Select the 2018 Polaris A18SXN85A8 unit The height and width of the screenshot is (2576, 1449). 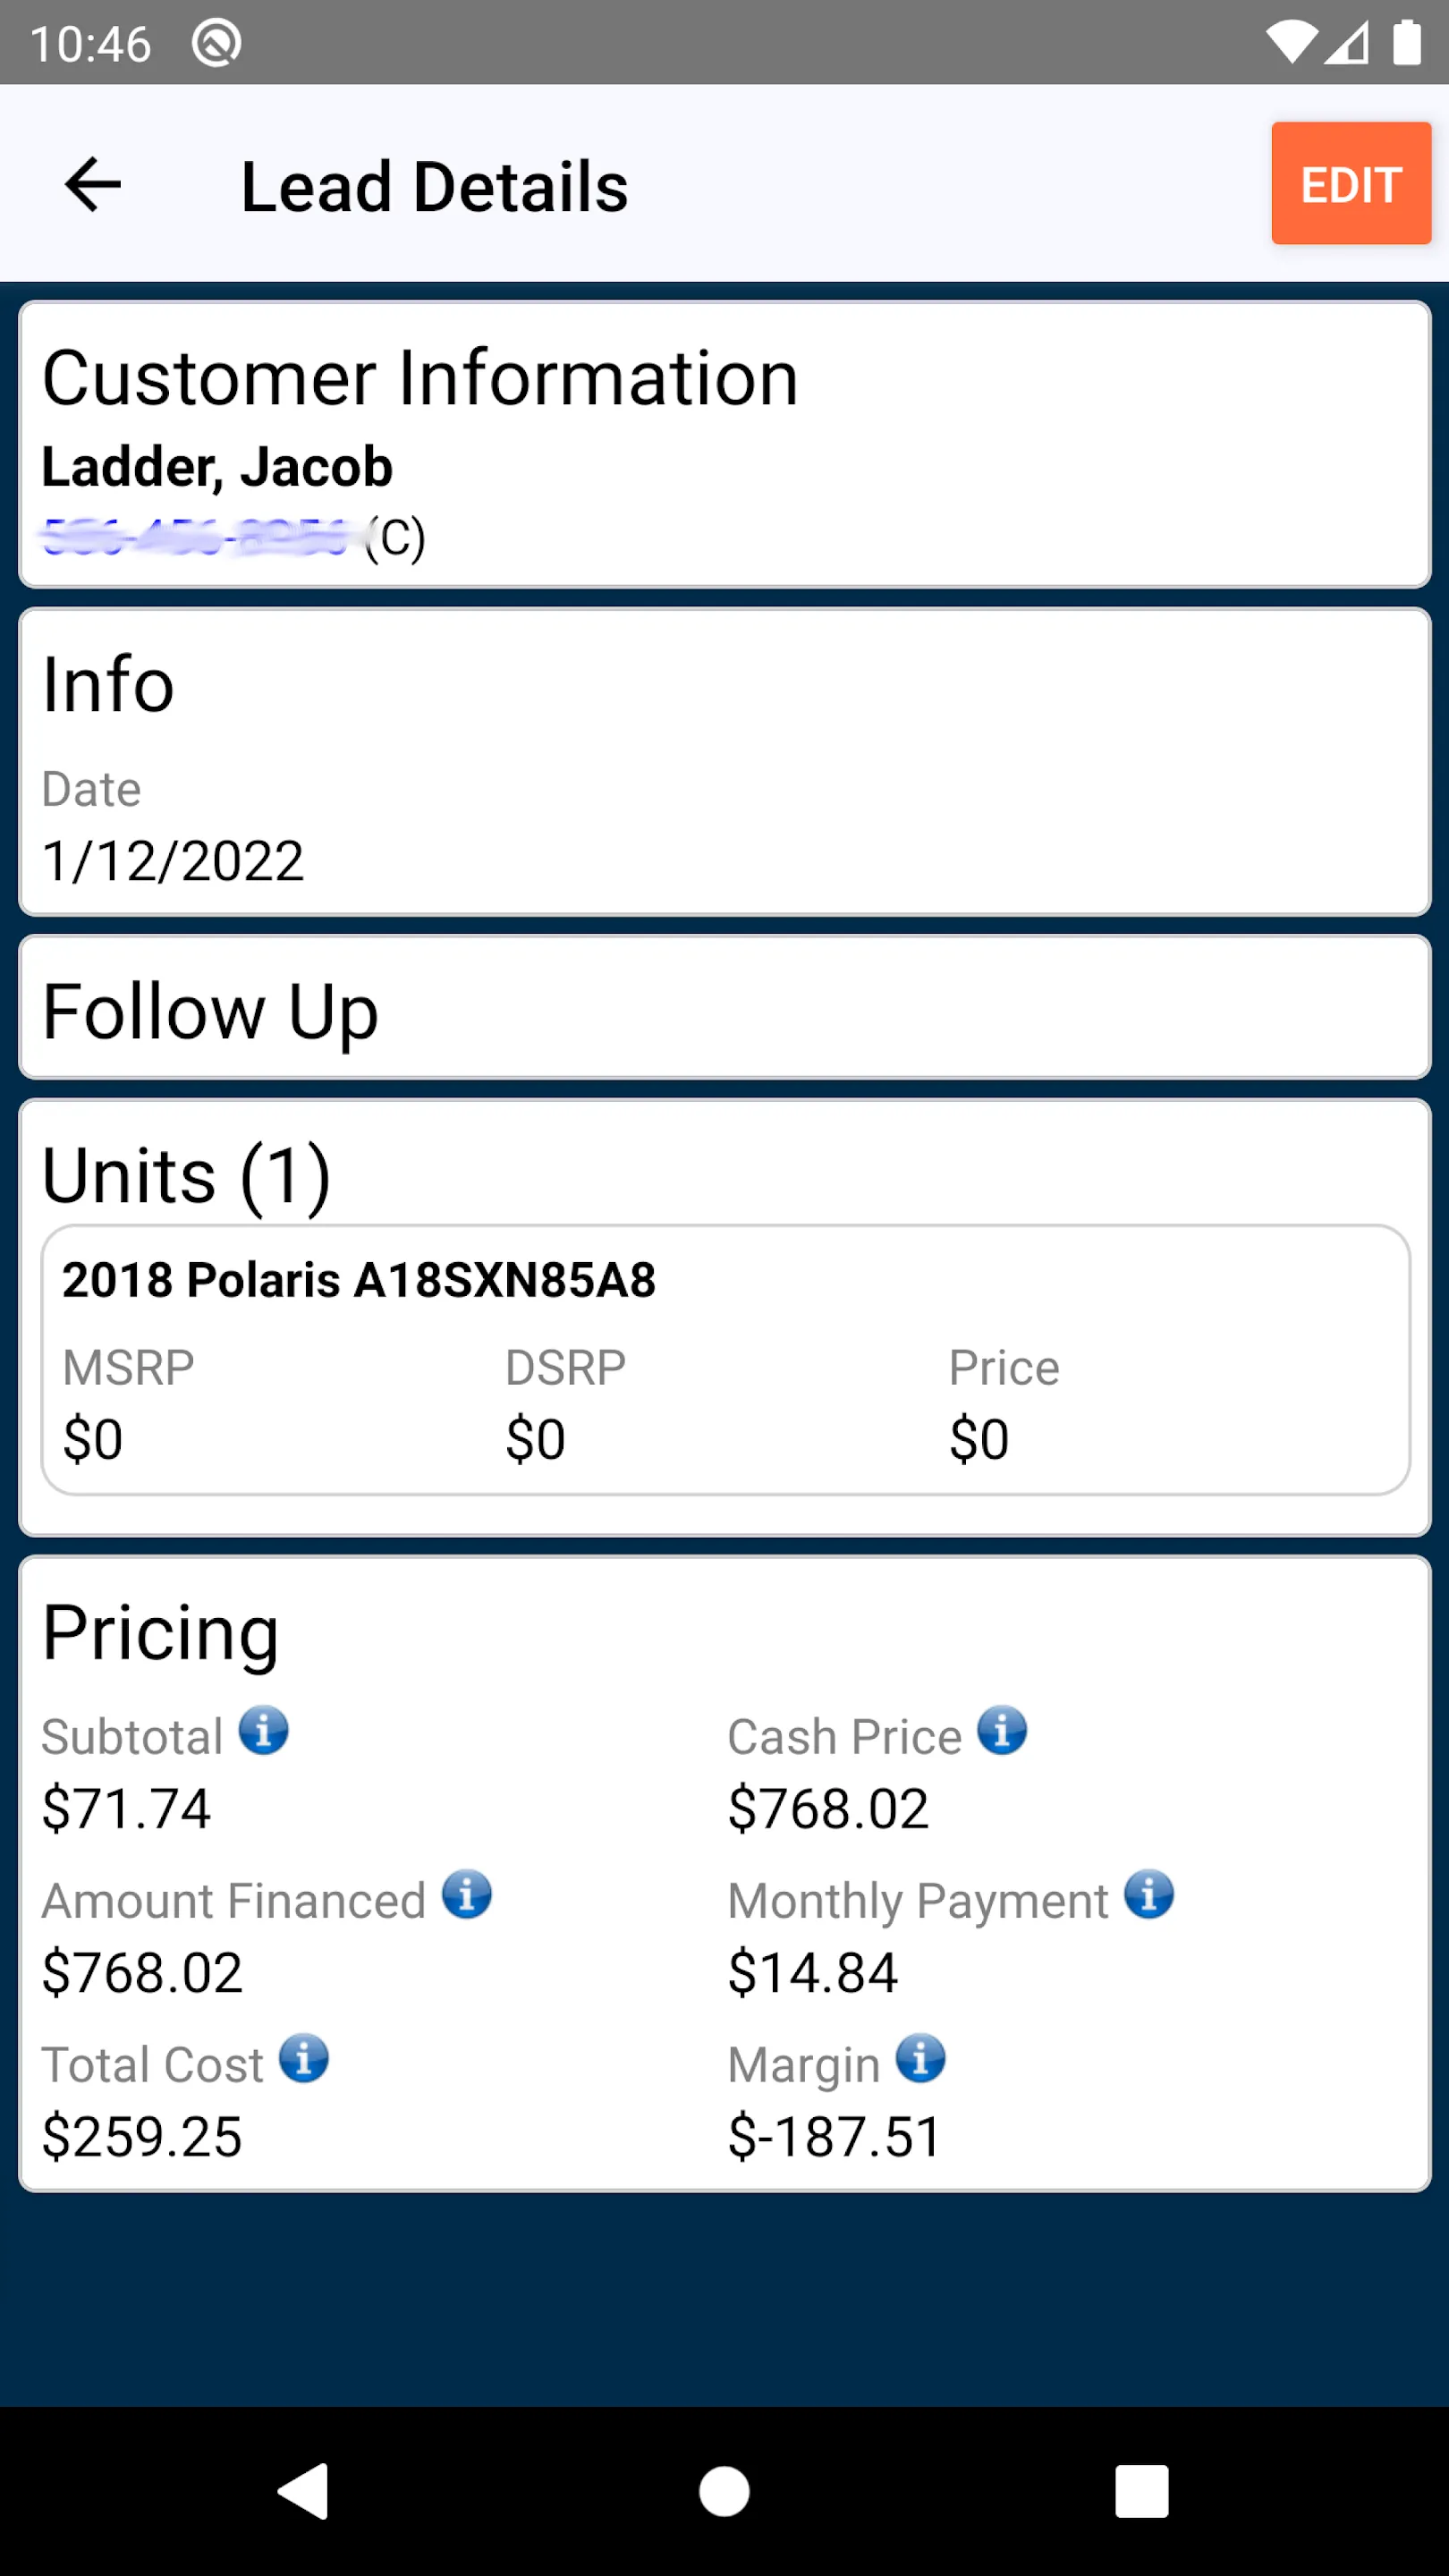pyautogui.click(x=725, y=1360)
